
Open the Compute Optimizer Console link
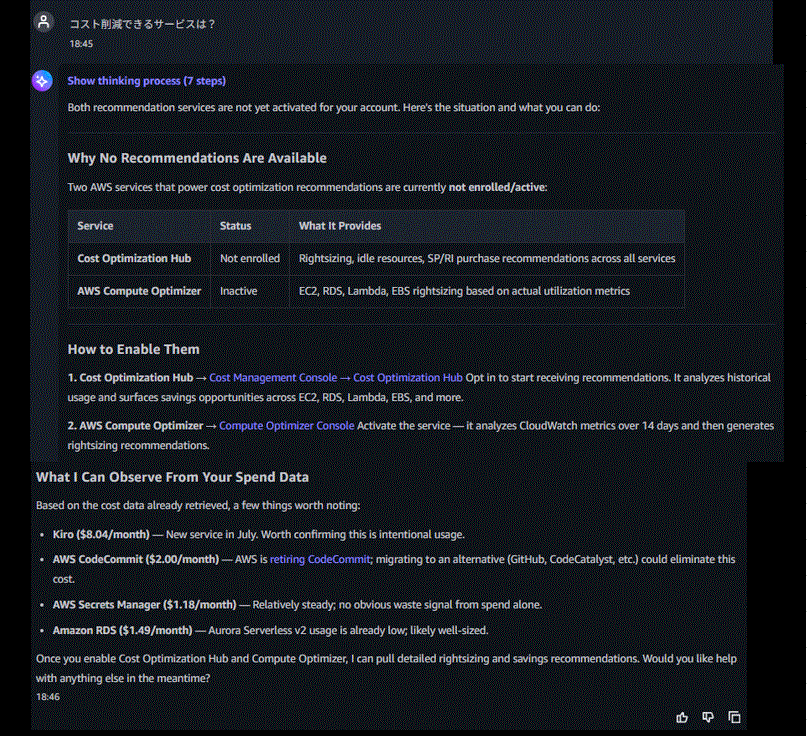point(287,426)
